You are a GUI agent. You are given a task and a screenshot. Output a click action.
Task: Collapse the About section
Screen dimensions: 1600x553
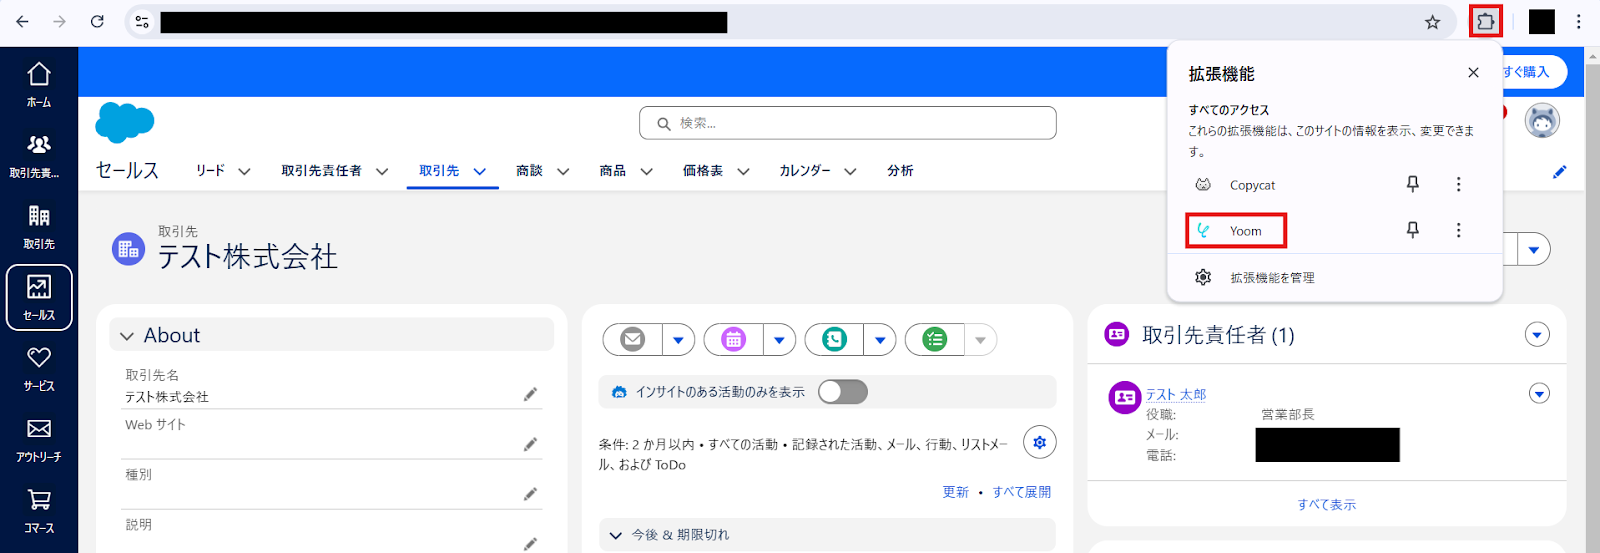tap(127, 336)
